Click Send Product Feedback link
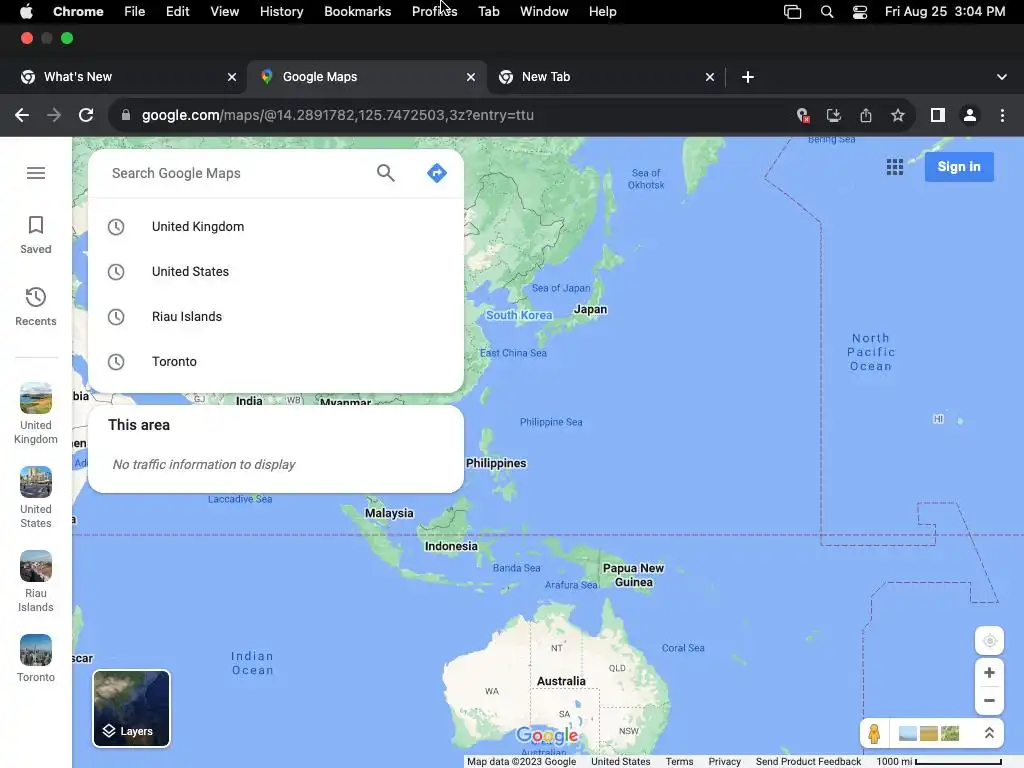1024x768 pixels. click(808, 761)
